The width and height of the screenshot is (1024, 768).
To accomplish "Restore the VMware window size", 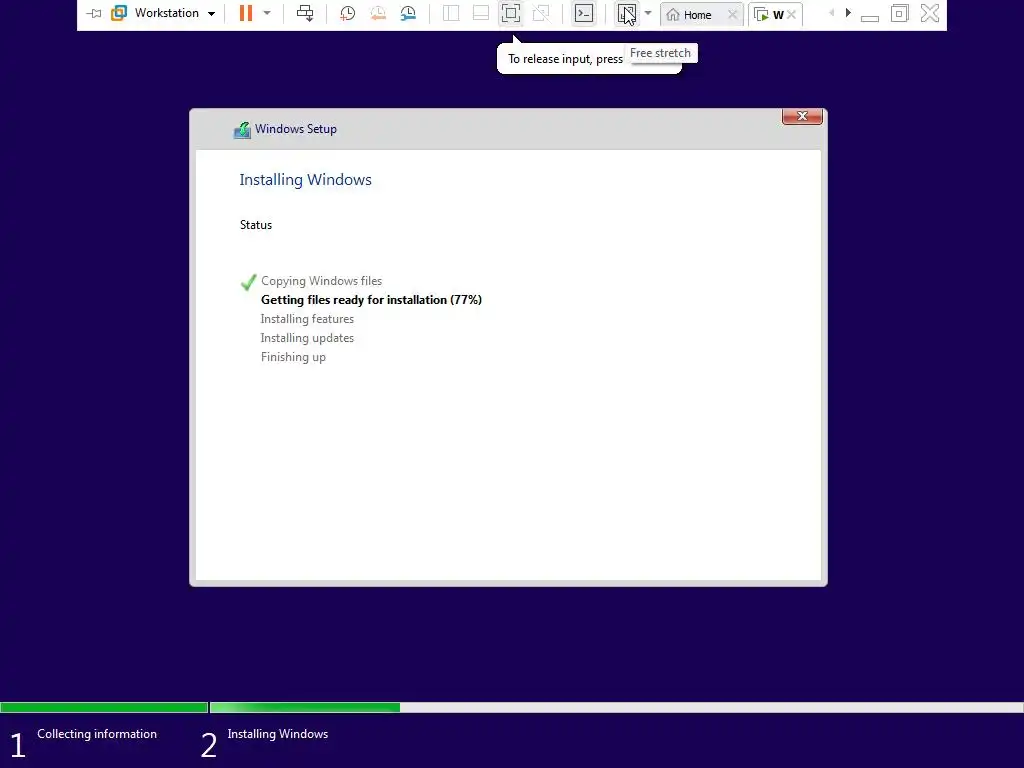I will click(x=899, y=13).
